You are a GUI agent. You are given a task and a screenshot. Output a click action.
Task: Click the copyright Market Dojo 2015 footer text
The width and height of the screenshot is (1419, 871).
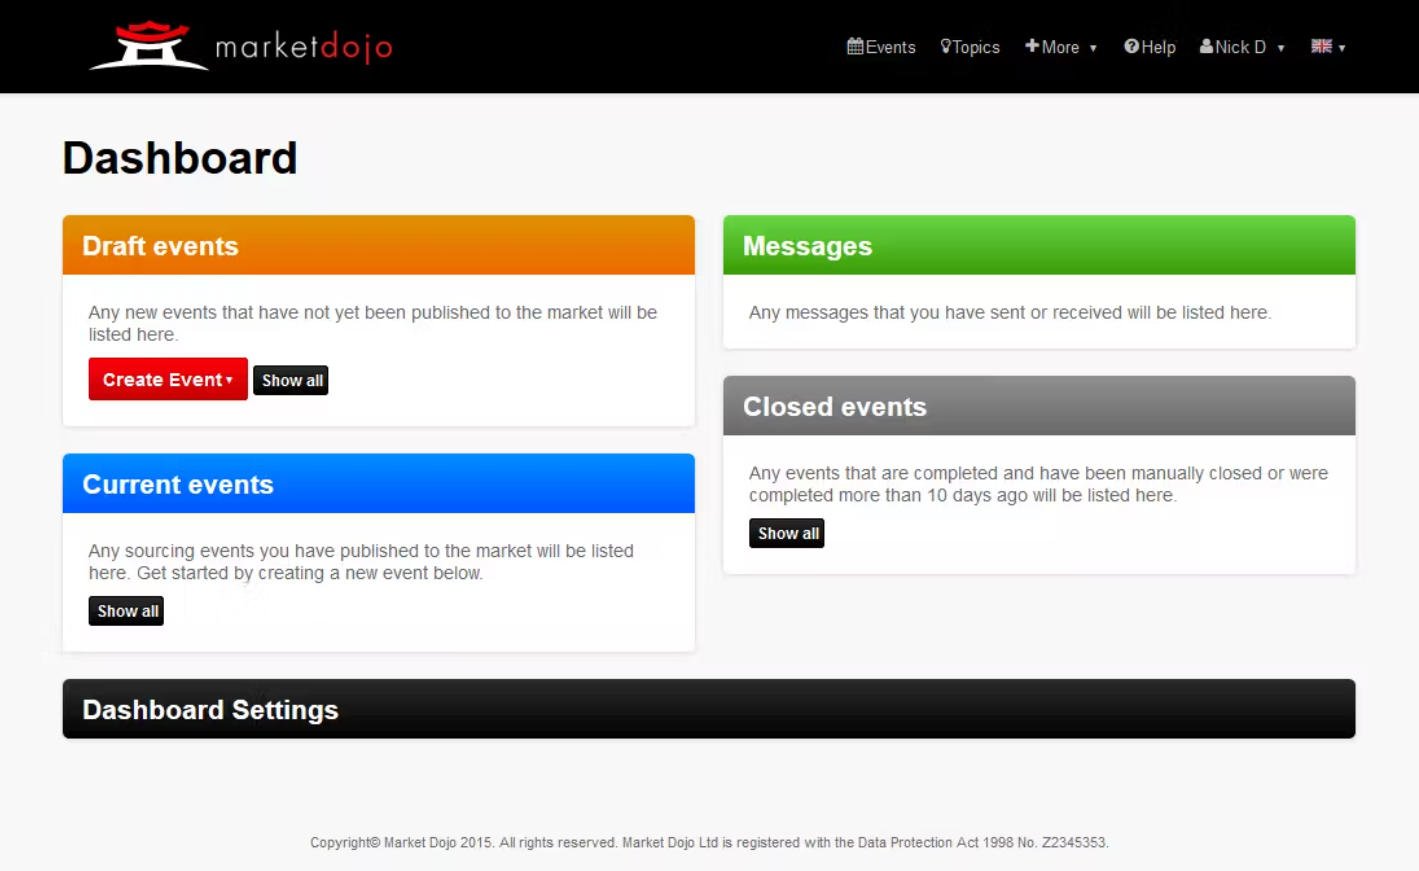coord(709,843)
